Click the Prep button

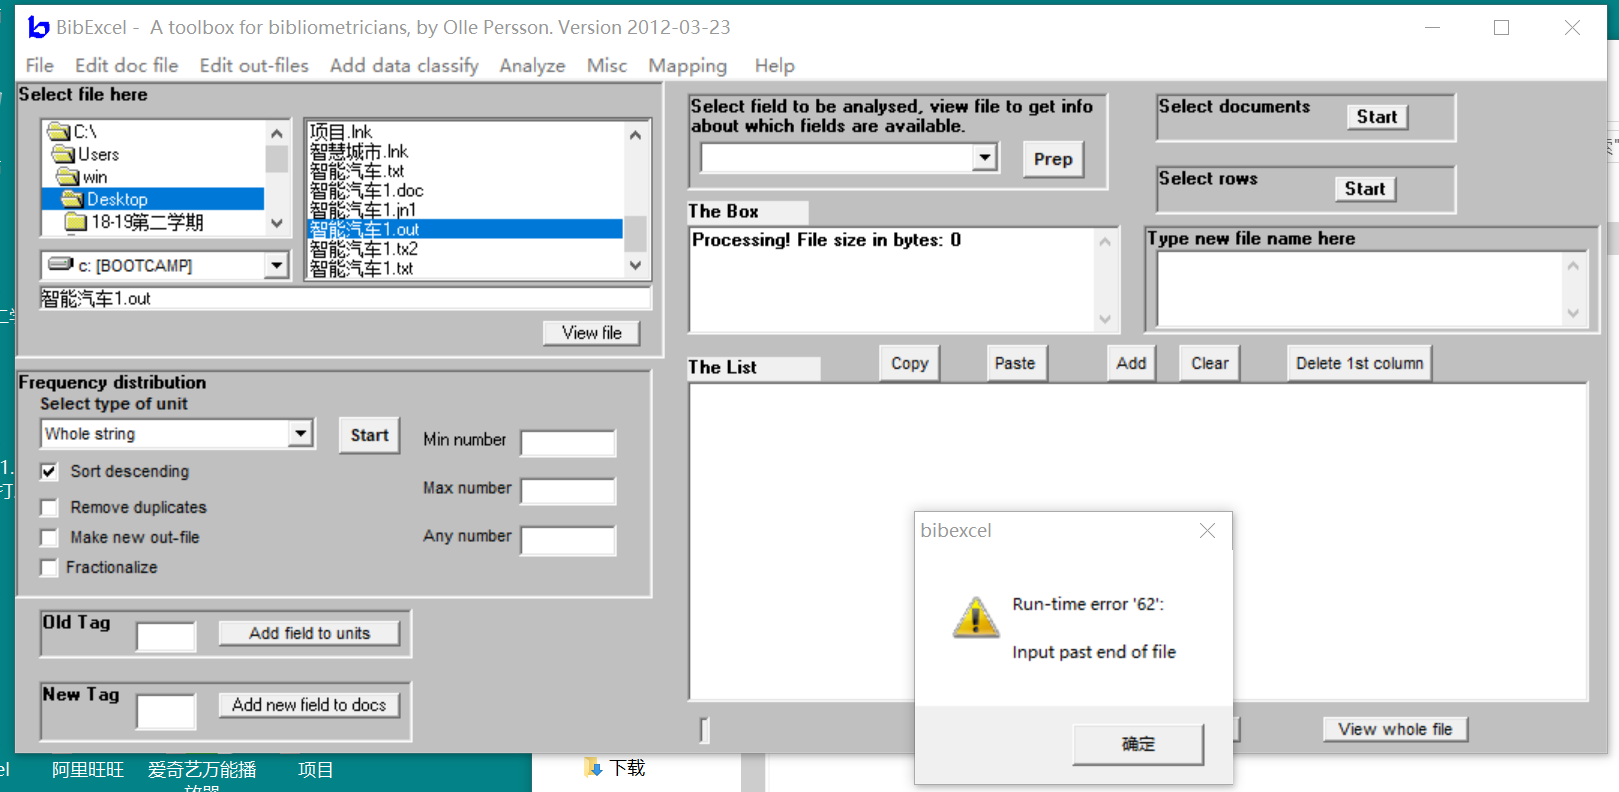(1053, 159)
